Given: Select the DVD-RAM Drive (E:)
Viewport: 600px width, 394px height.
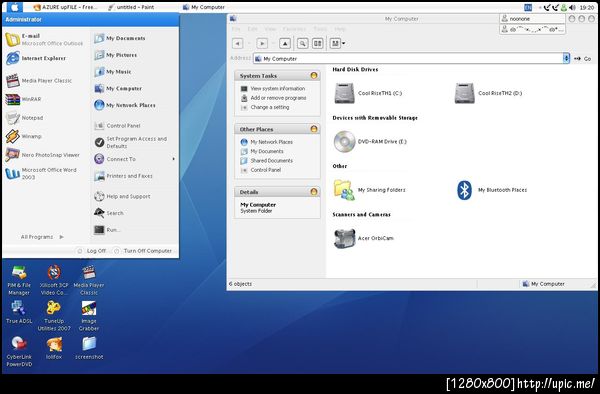Looking at the screenshot, I should tap(370, 142).
